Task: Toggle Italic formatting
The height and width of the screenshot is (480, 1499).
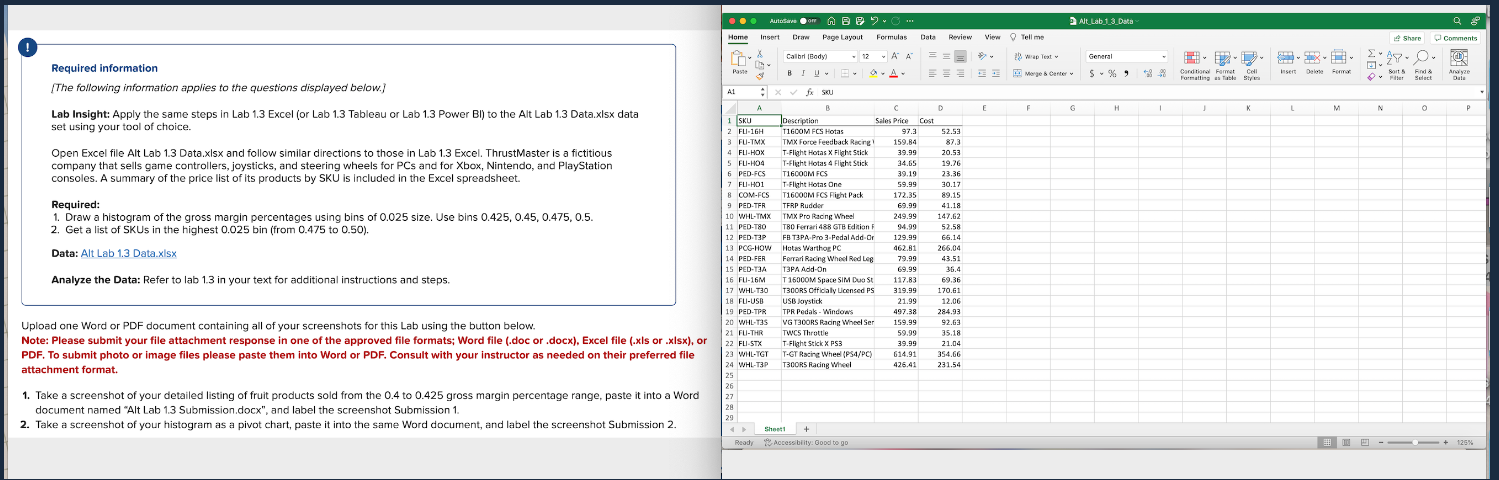Action: coord(803,73)
